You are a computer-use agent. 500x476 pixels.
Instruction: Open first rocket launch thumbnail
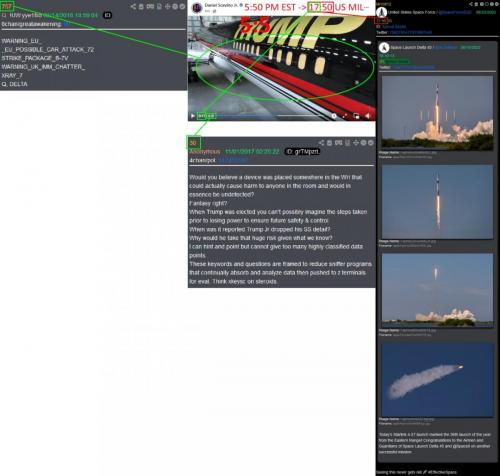pyautogui.click(x=437, y=113)
